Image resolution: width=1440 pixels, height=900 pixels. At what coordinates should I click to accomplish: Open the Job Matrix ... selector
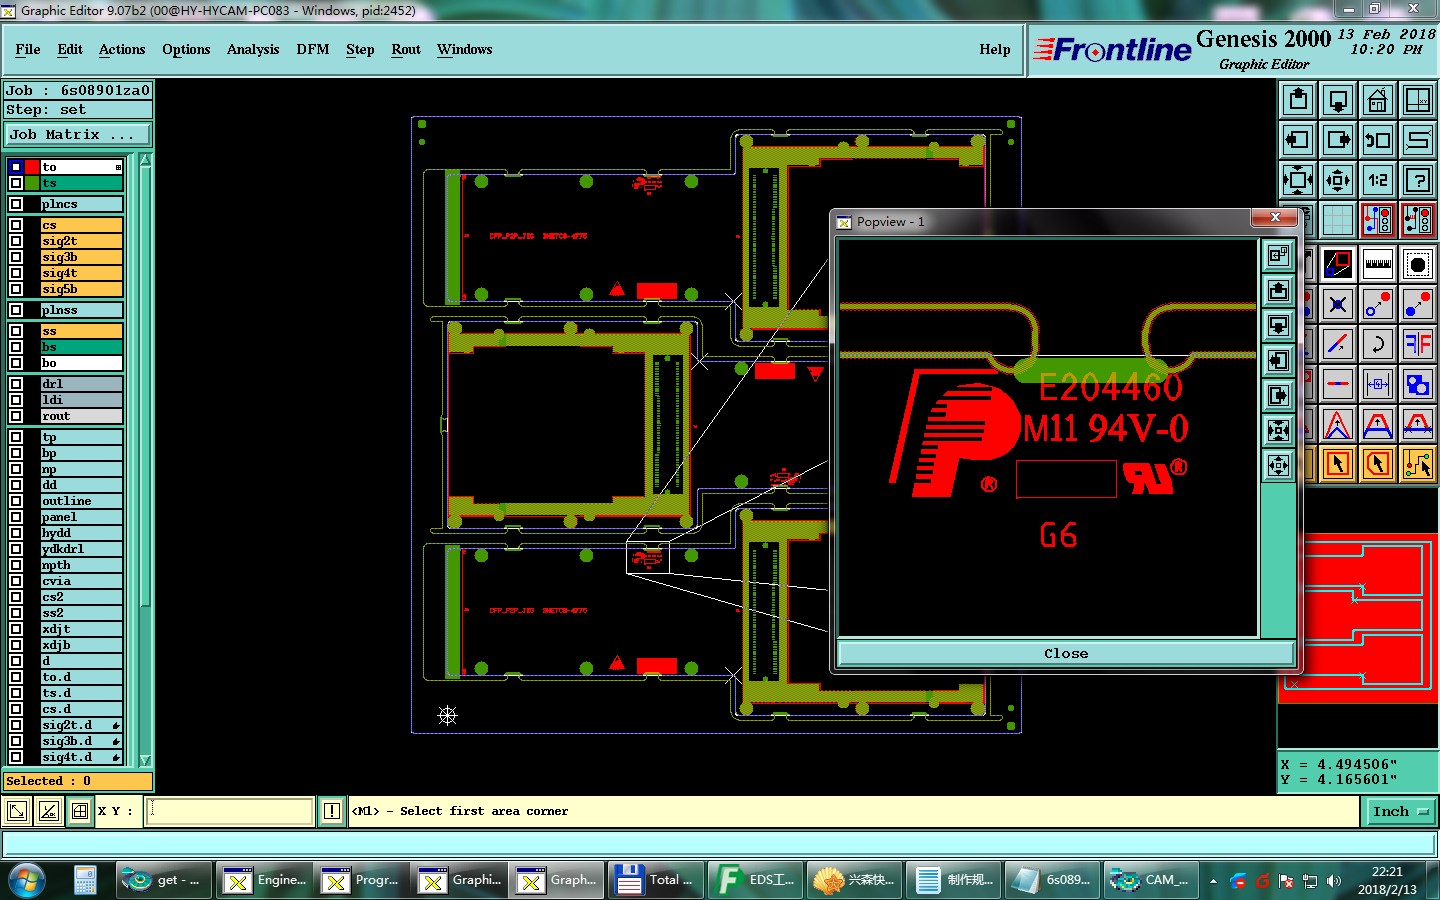coord(78,134)
